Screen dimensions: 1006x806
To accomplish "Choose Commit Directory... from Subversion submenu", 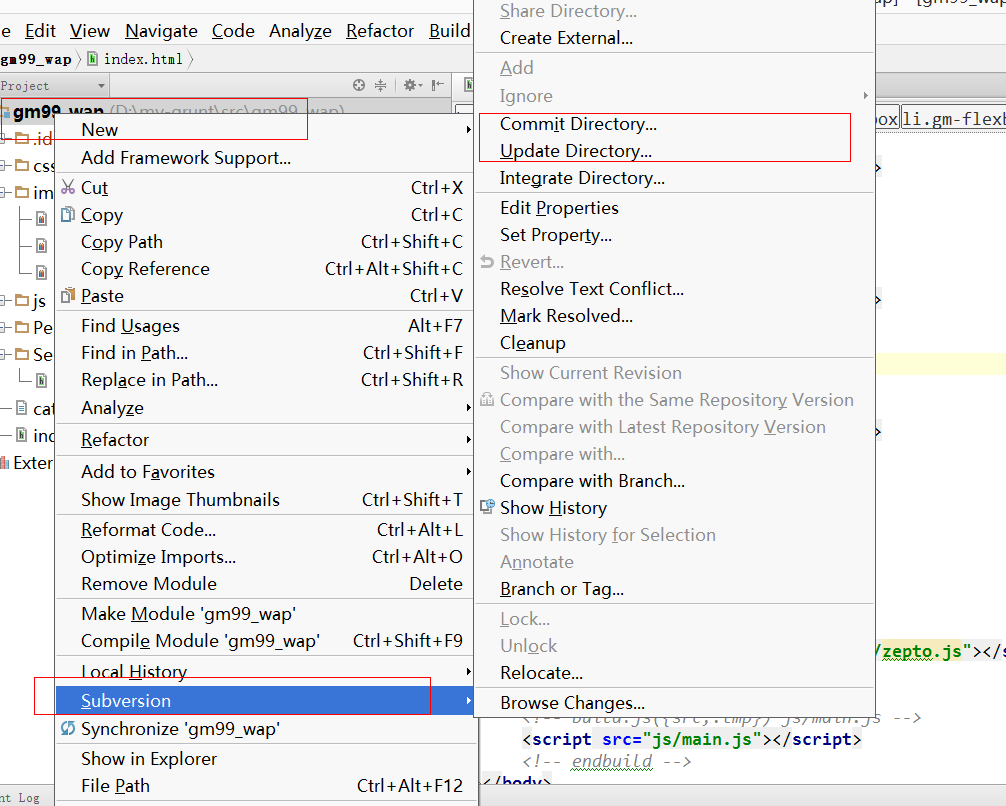I will [675, 124].
